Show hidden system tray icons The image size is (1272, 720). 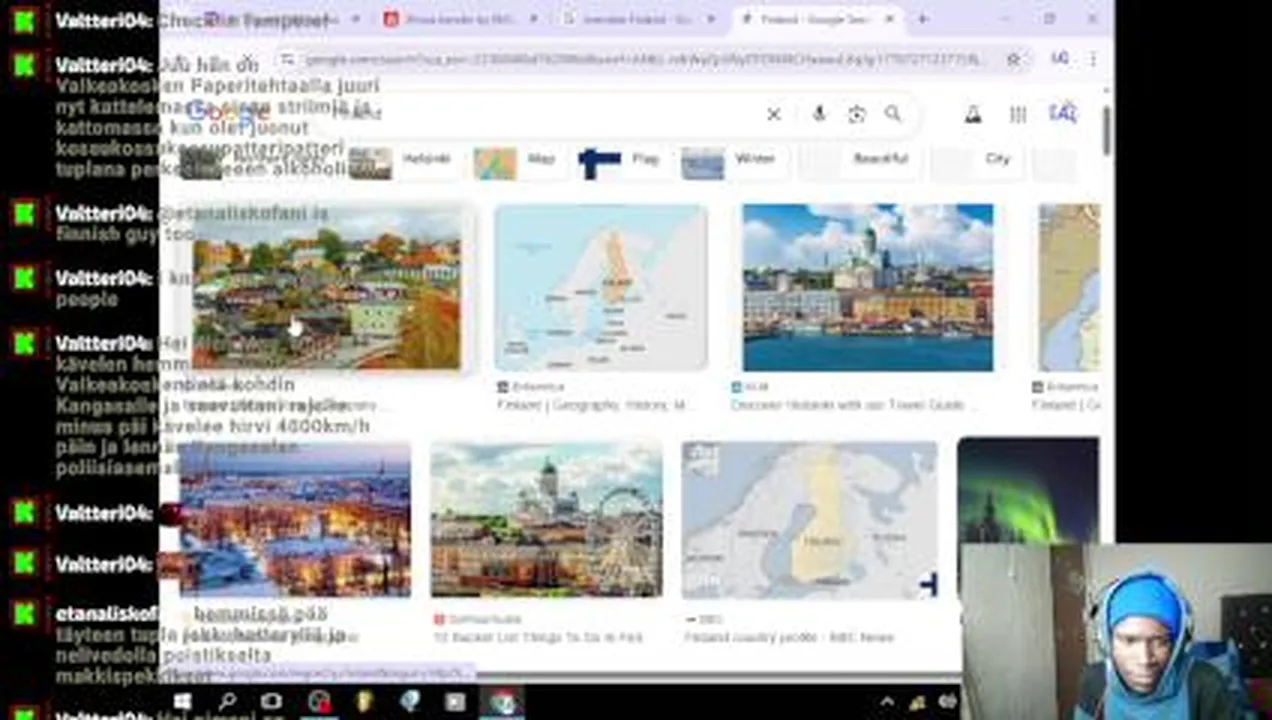[887, 702]
